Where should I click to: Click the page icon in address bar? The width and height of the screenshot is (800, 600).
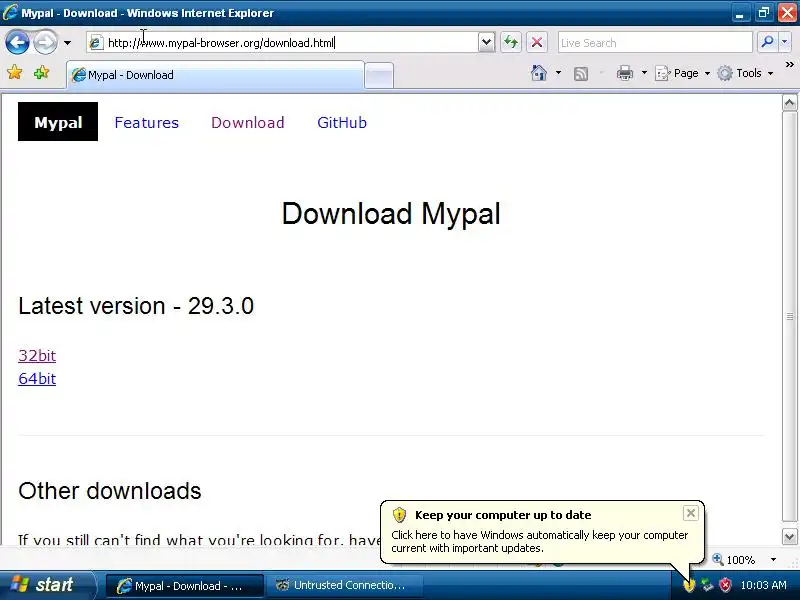pos(95,43)
